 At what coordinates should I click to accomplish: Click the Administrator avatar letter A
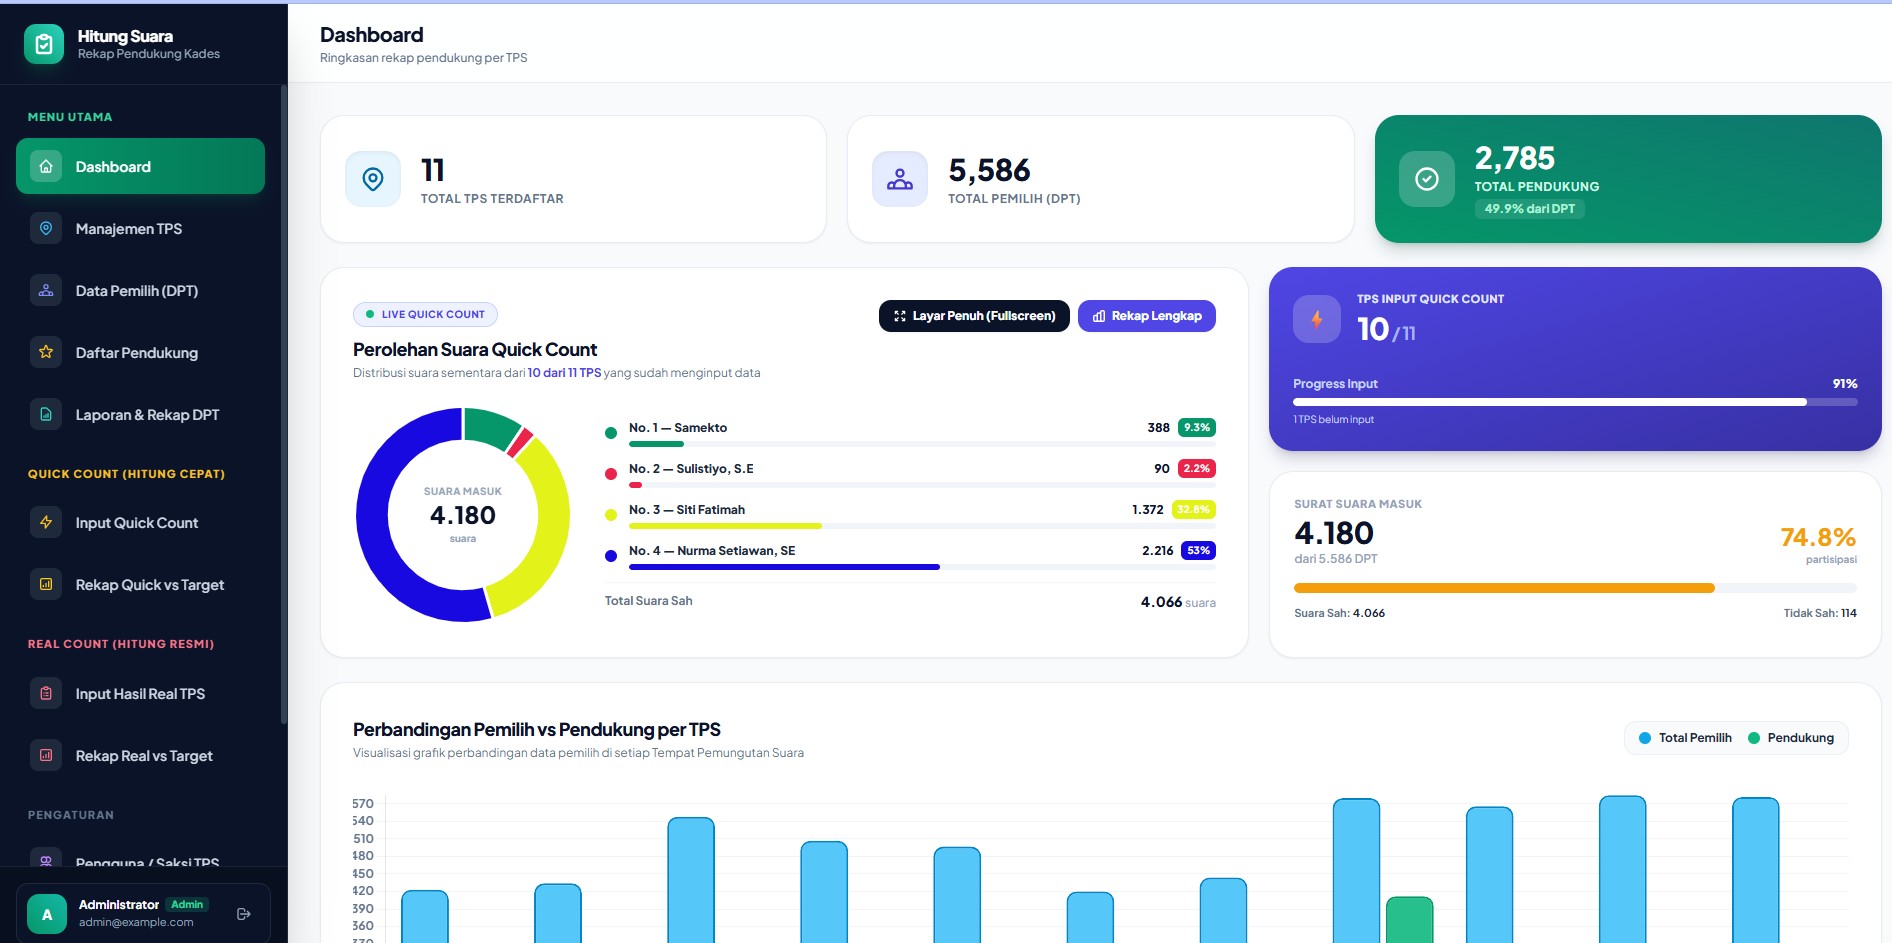coord(47,914)
